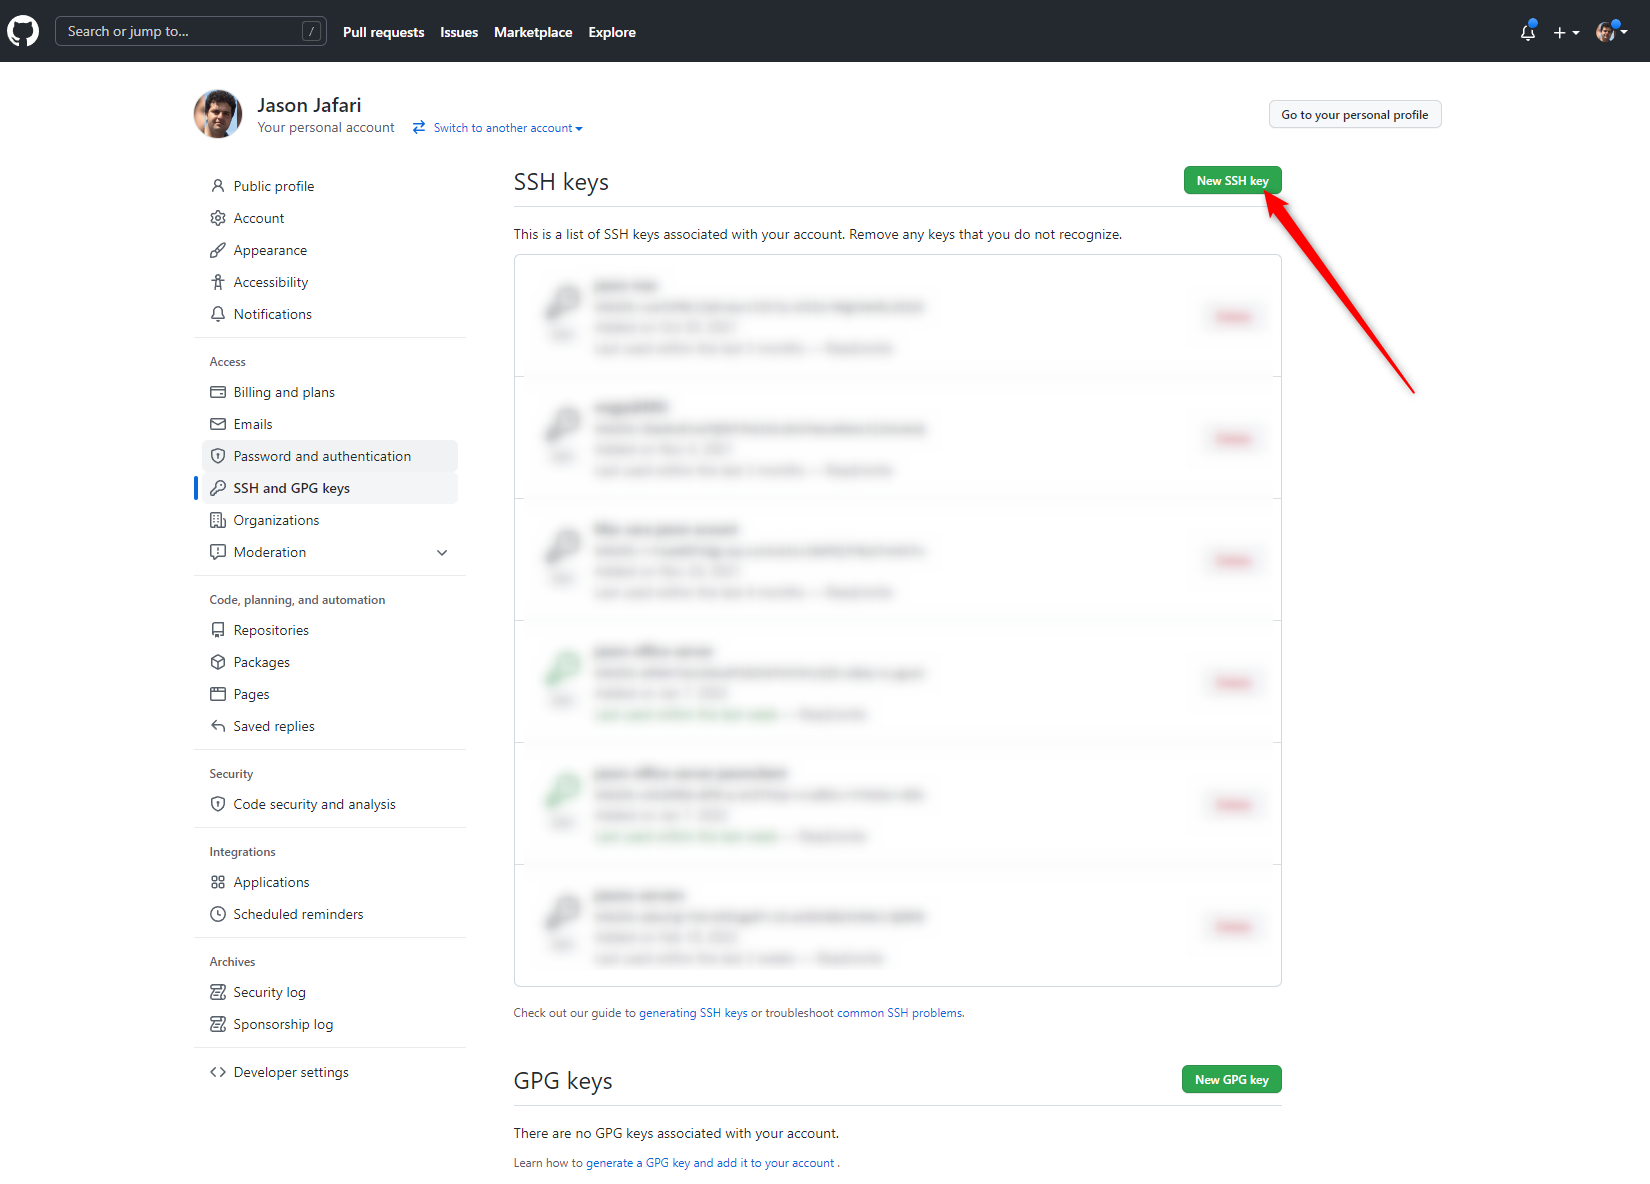Click the Emails envelope icon
1650x1184 pixels.
pos(218,424)
